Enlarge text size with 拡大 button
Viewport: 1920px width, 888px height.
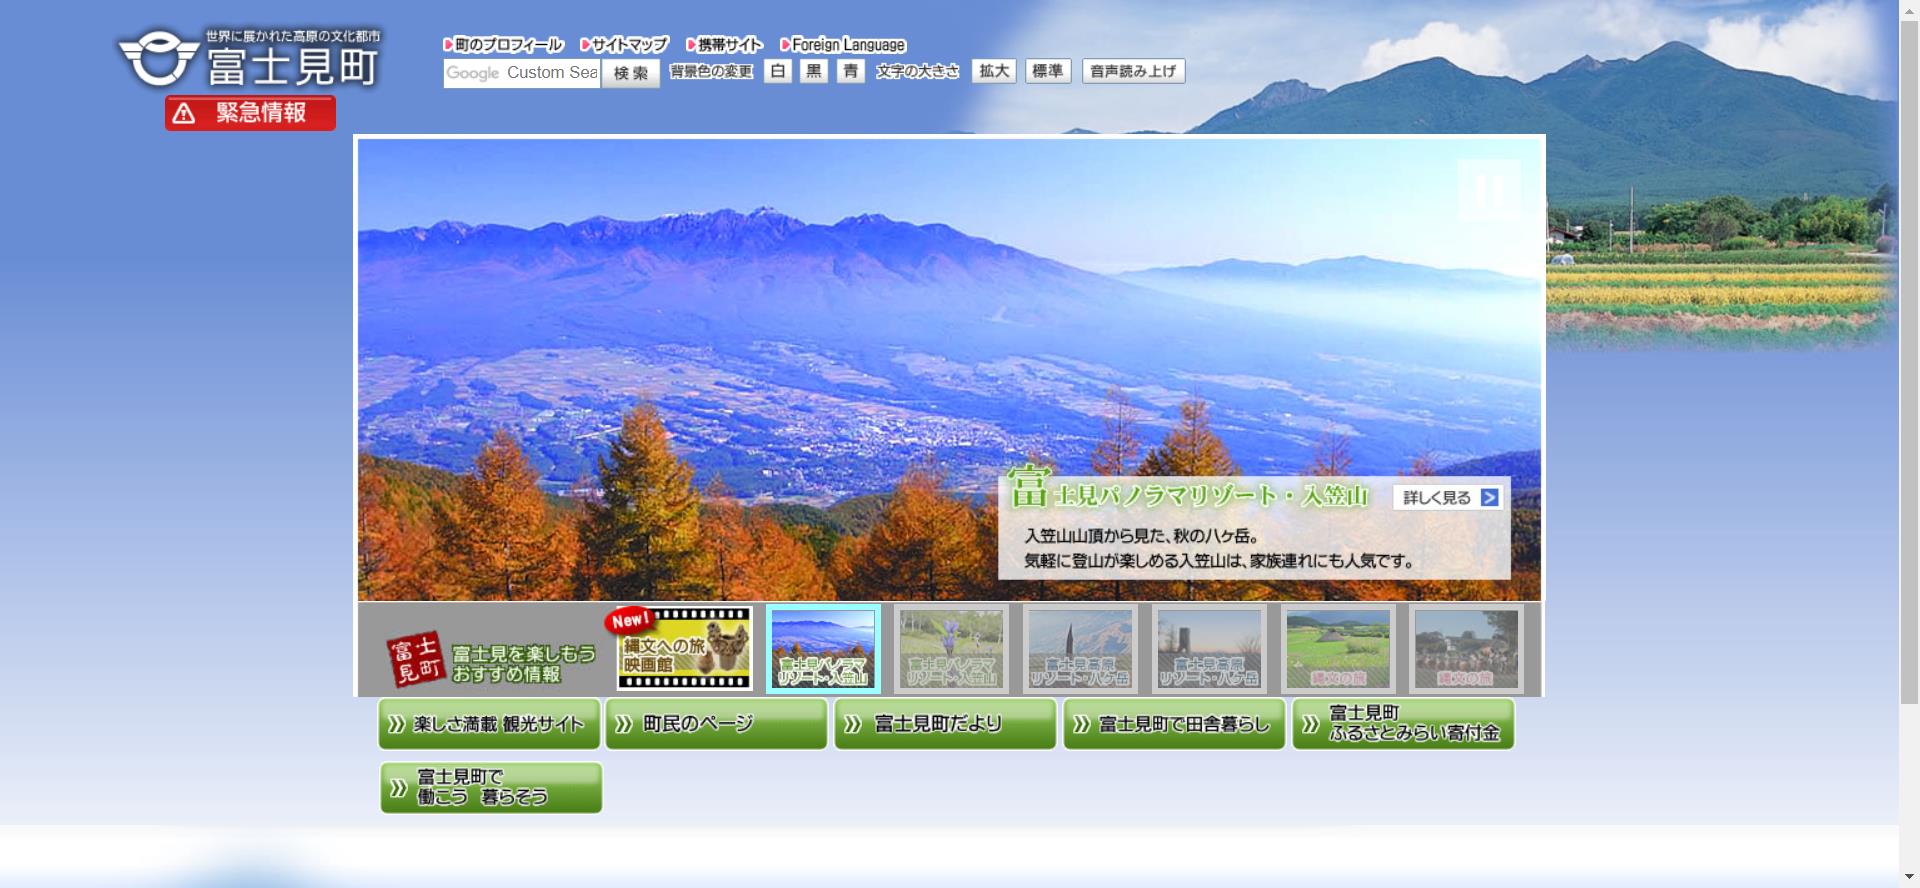pyautogui.click(x=994, y=71)
